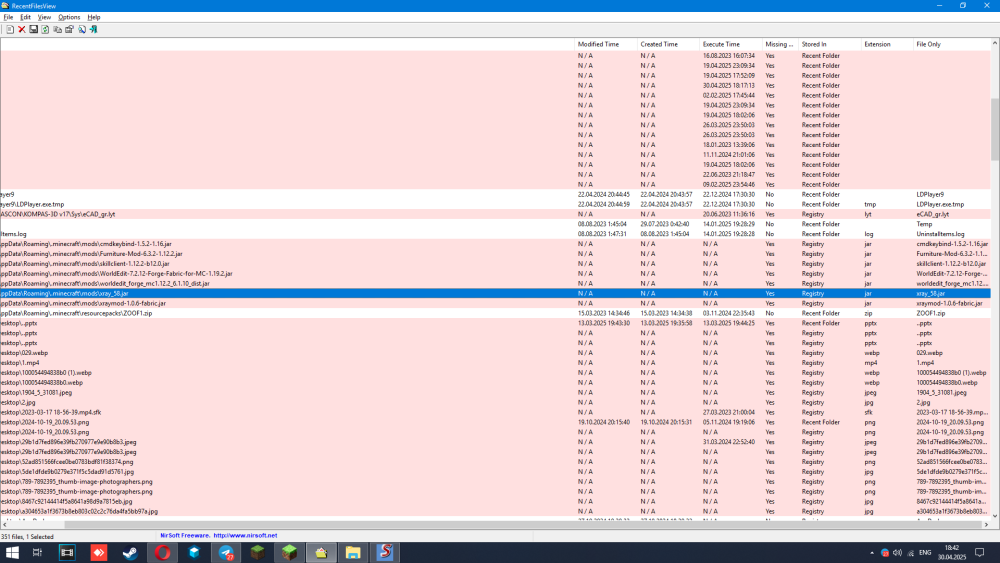Select the xraymod-1.0.6-fabric.jar row
Screen dimensions: 1000x563
[x=495, y=303]
